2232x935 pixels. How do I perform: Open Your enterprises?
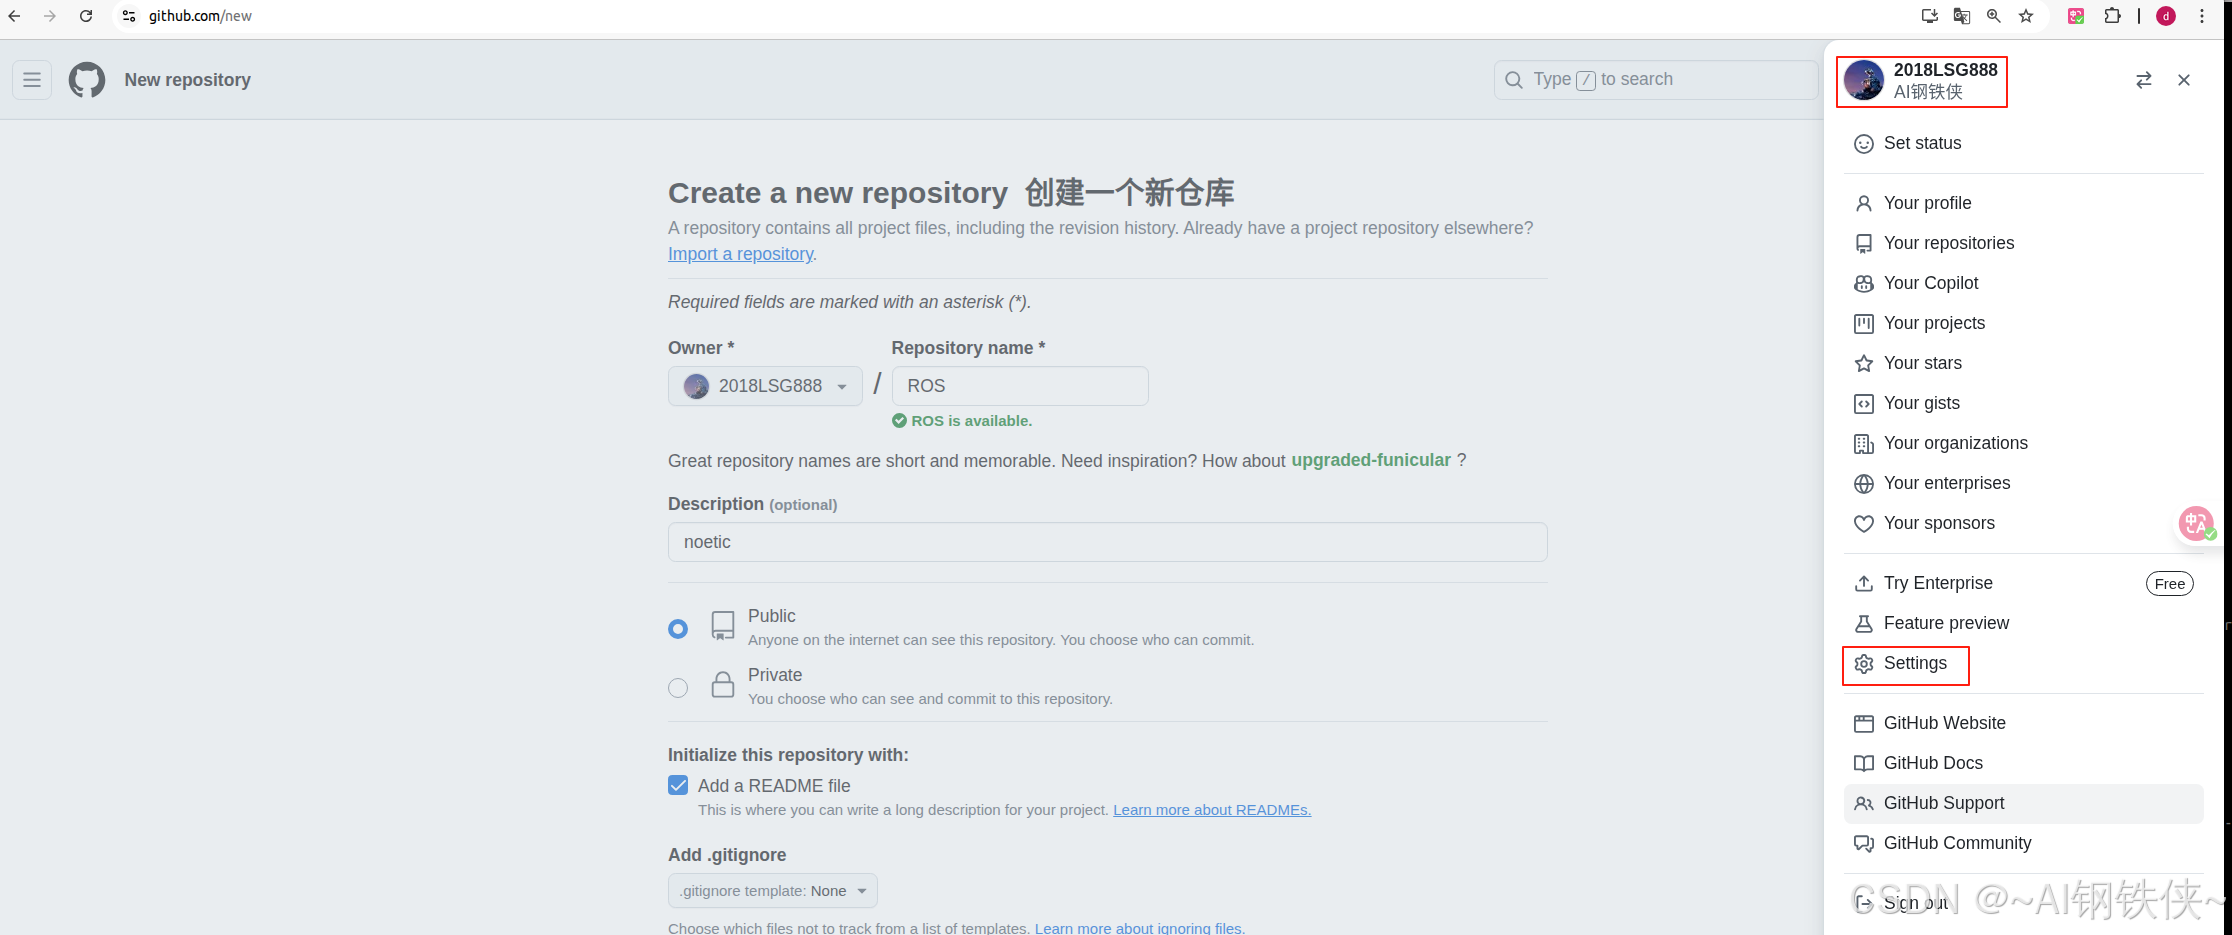tap(2024, 483)
